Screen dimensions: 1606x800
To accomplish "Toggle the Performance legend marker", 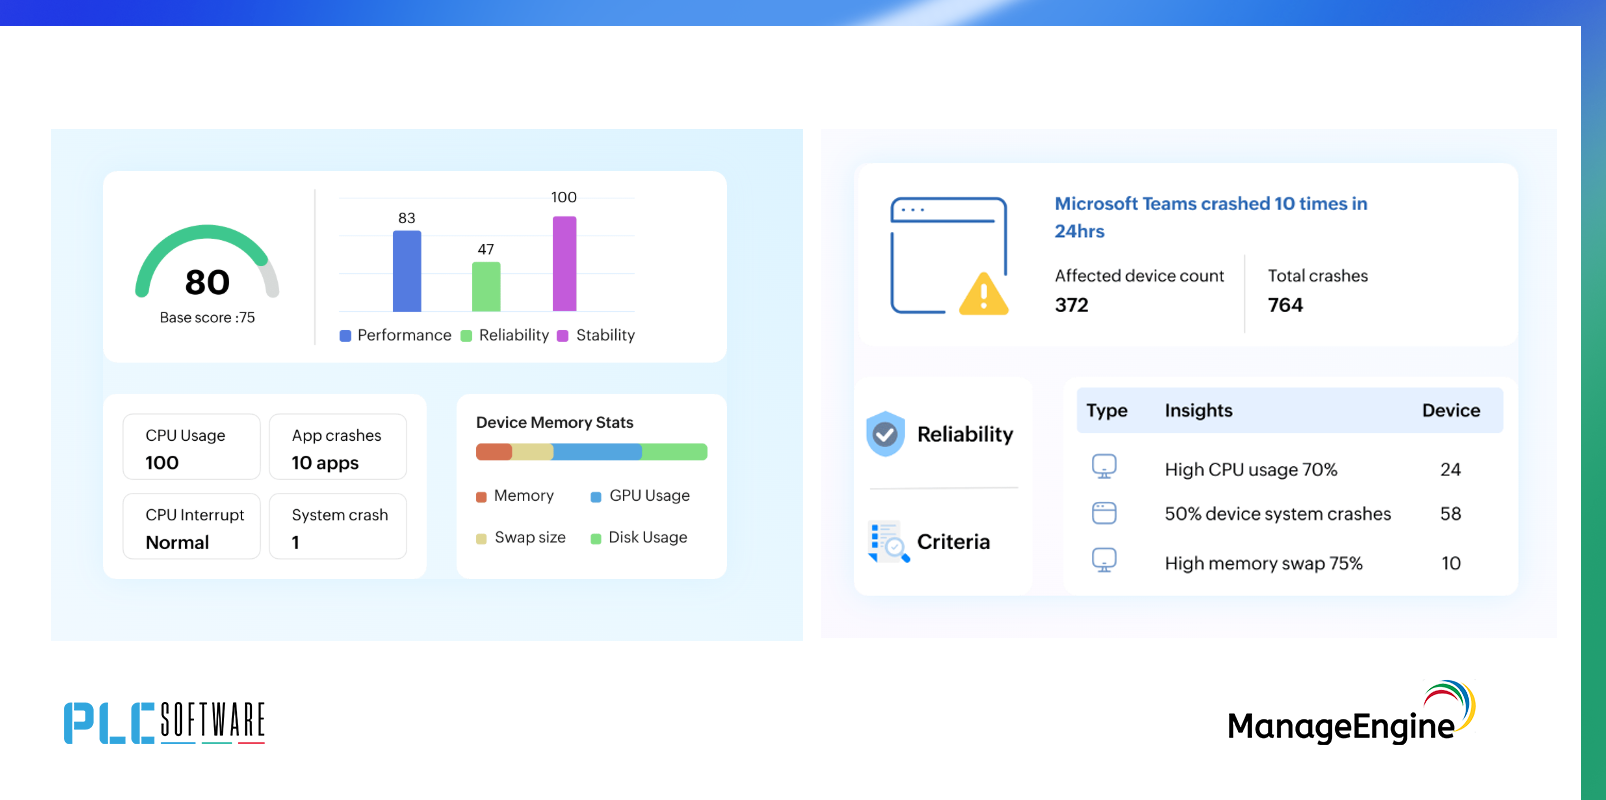I will click(x=346, y=336).
